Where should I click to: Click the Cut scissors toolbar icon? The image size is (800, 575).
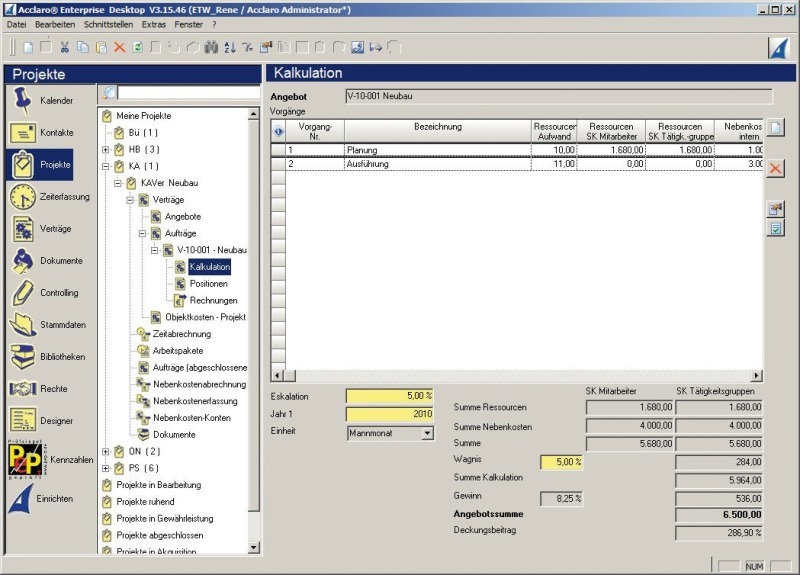[64, 48]
